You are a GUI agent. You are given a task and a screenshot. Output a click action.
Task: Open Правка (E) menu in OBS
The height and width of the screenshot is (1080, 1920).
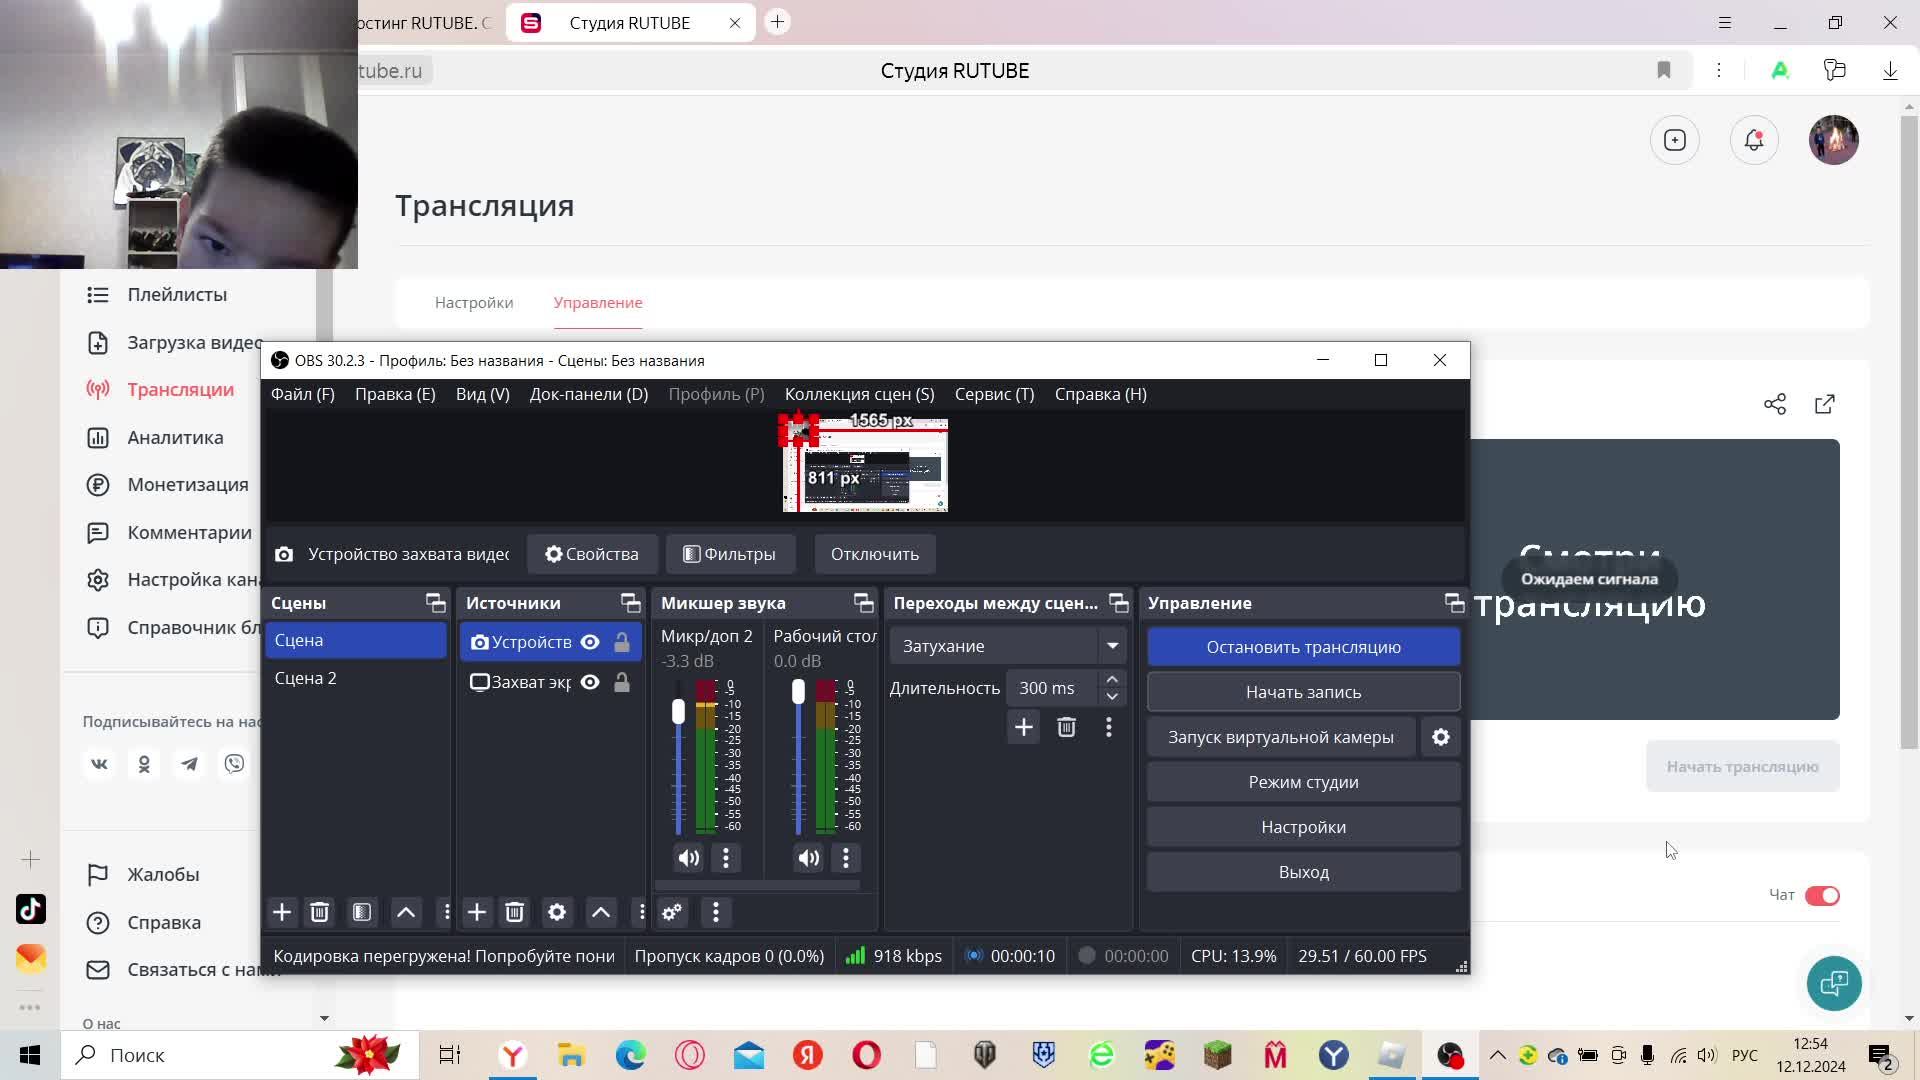click(395, 394)
